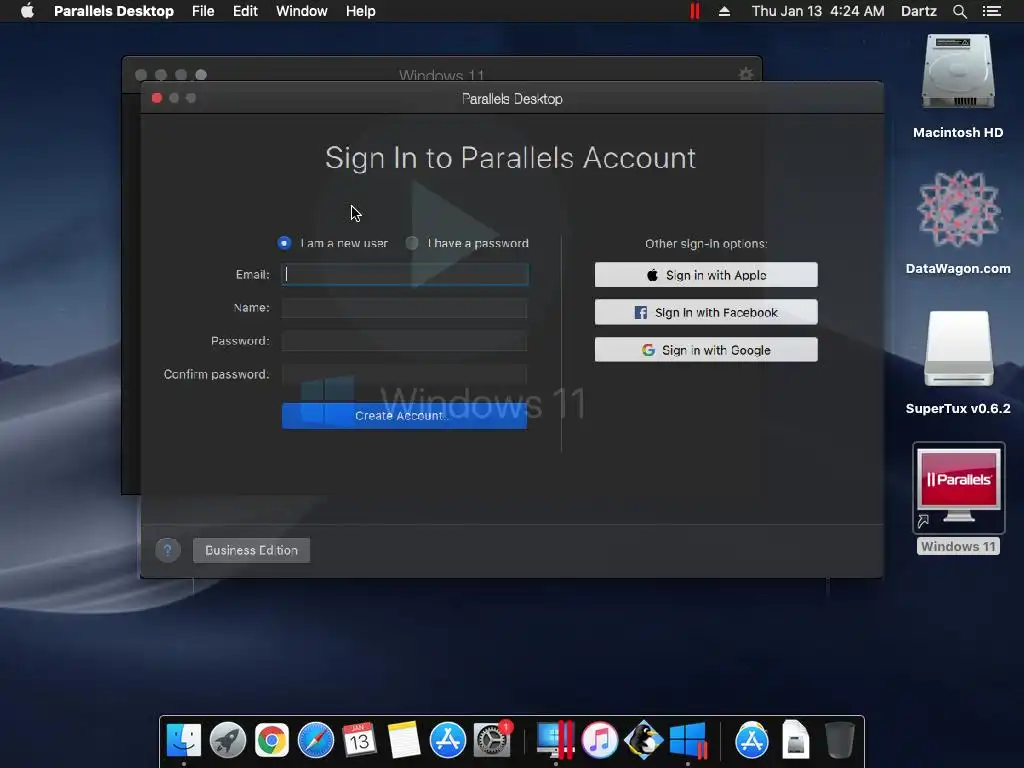Click the Confirm password field
This screenshot has width=1024, height=768.
(404, 374)
